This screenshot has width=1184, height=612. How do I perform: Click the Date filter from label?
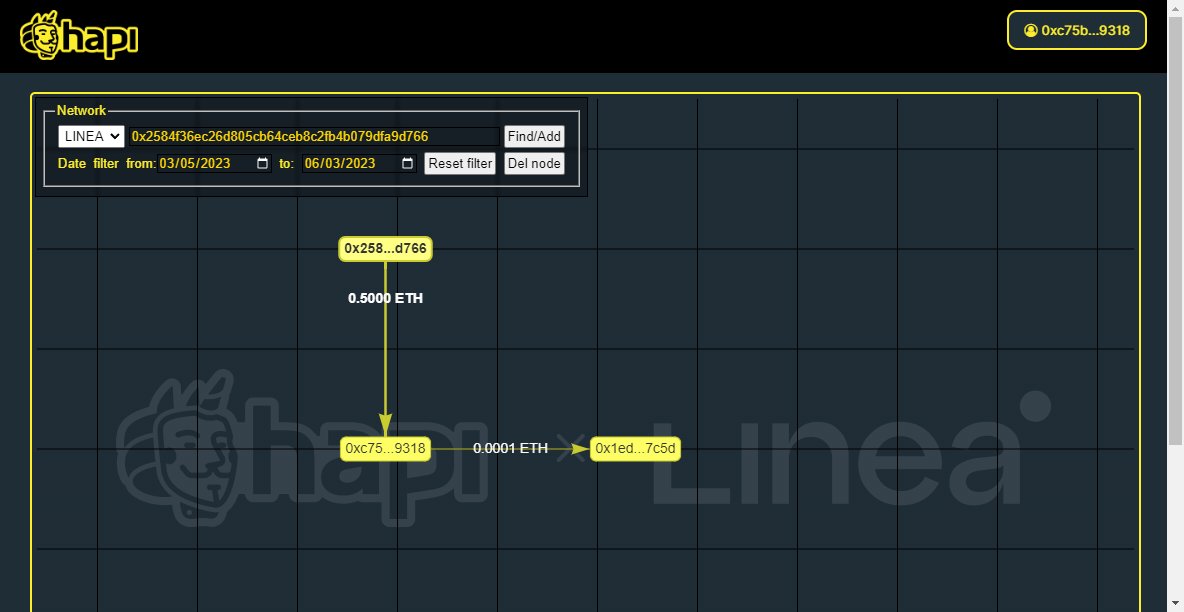[106, 163]
